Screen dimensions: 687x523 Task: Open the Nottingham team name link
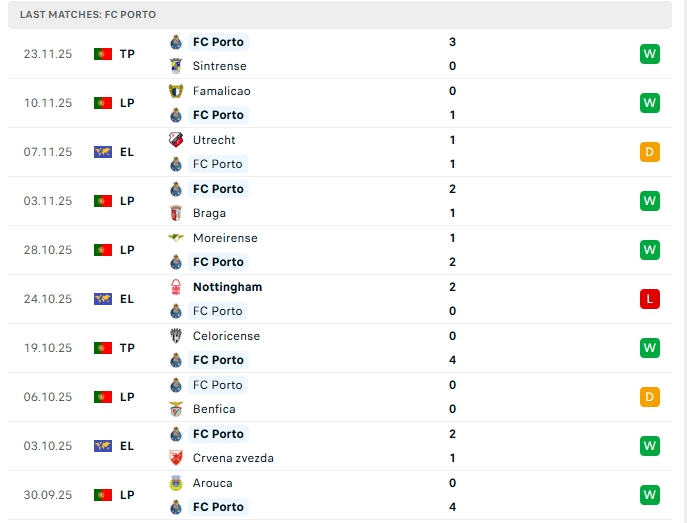(227, 287)
